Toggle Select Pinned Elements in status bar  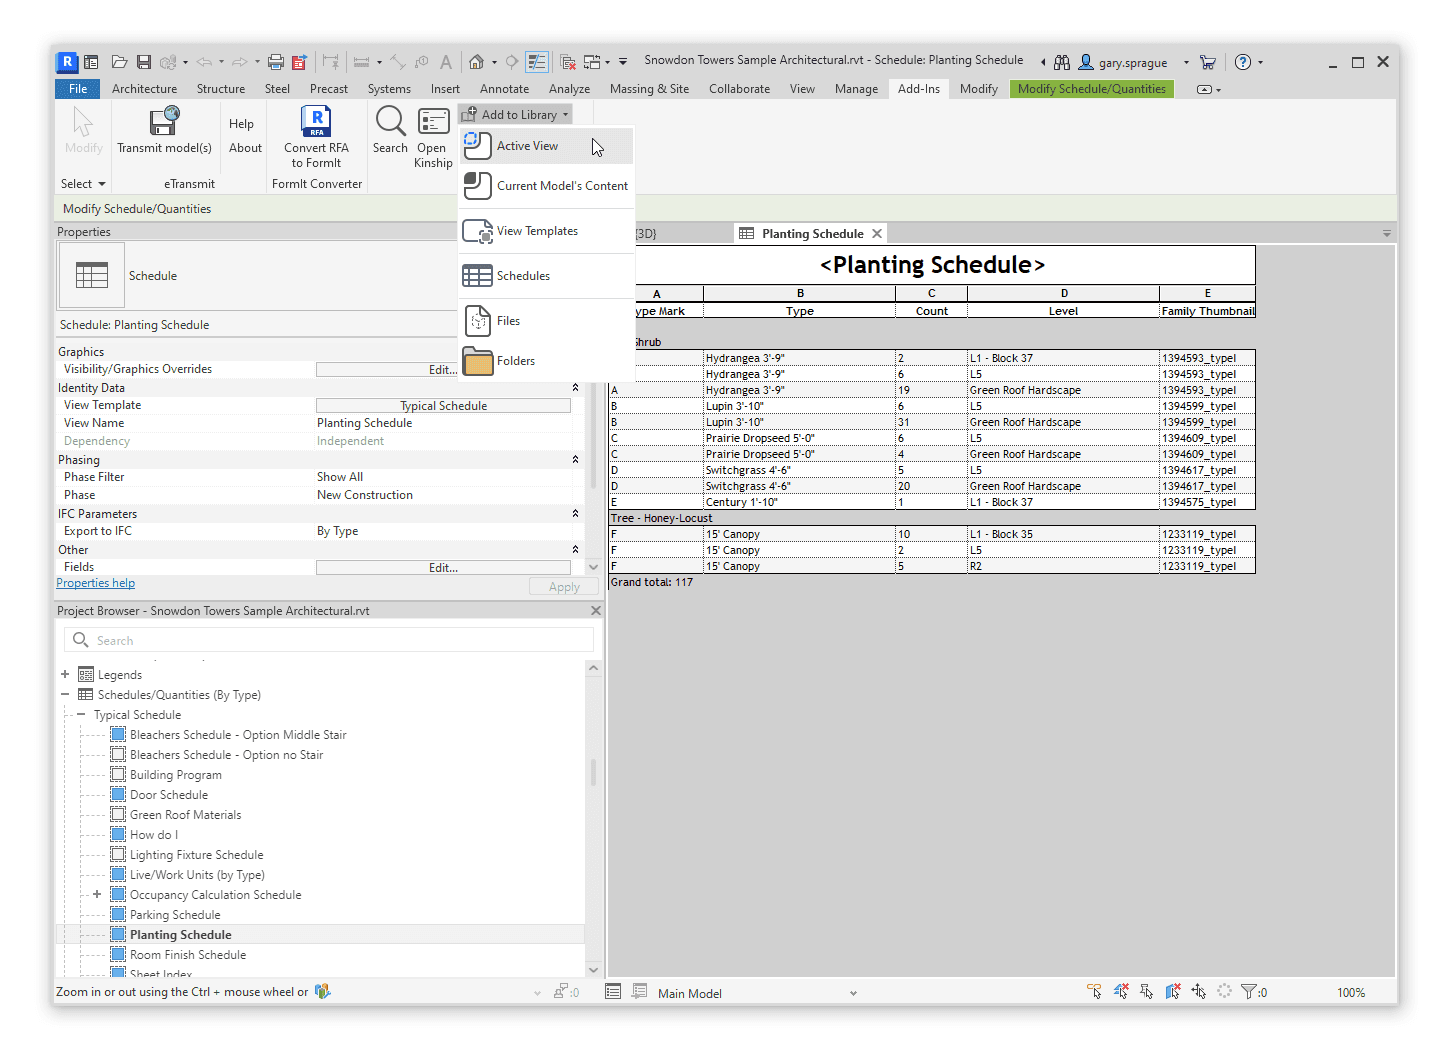[1148, 991]
